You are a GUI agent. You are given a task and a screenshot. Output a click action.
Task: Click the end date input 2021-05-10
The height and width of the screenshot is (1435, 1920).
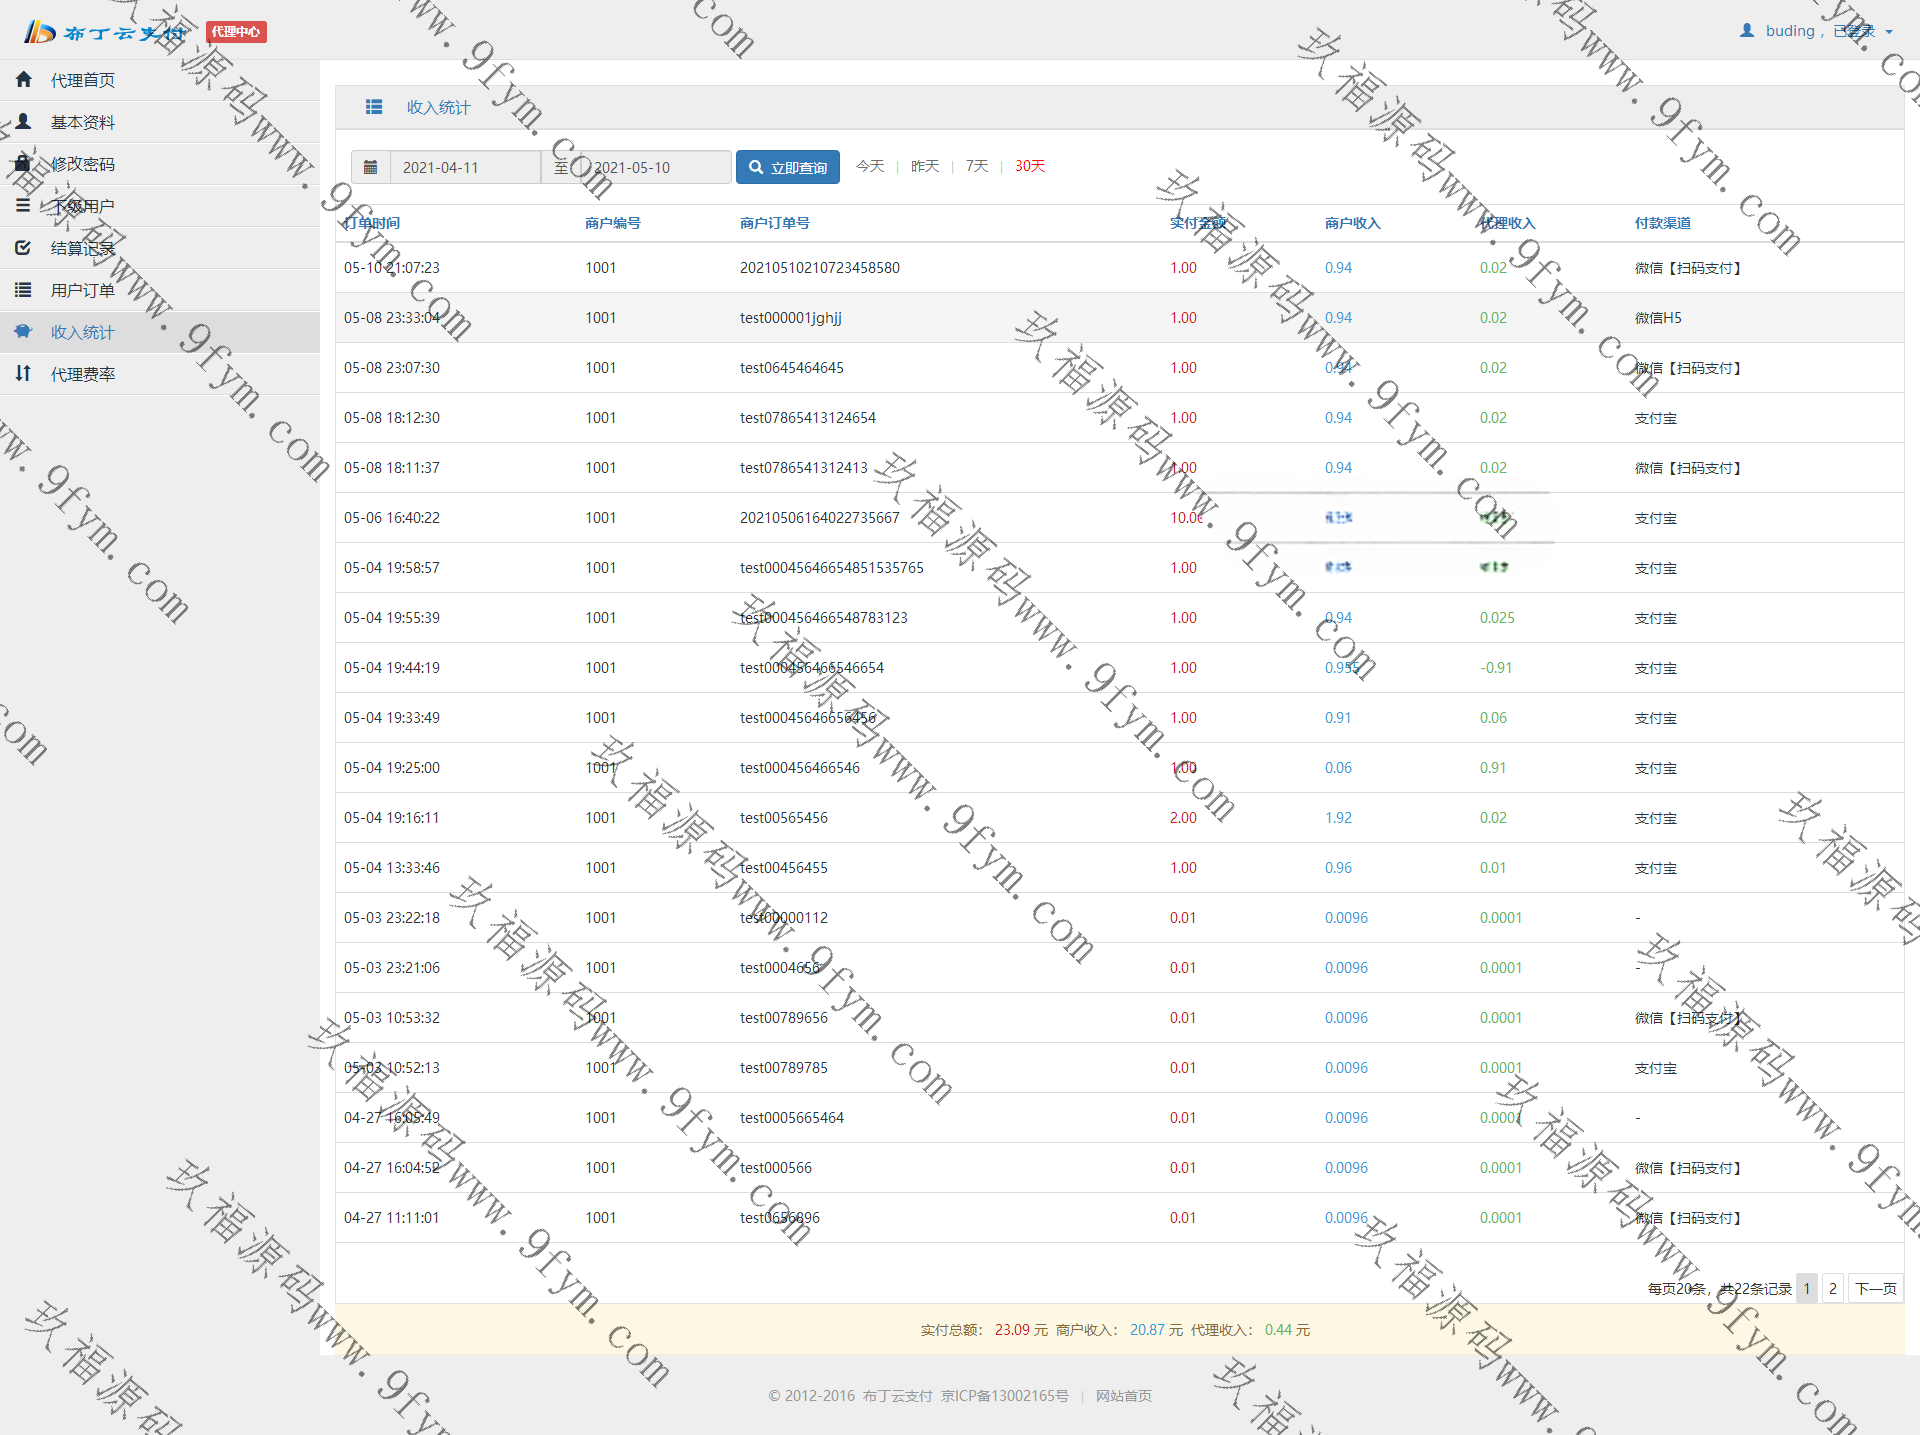(x=655, y=167)
